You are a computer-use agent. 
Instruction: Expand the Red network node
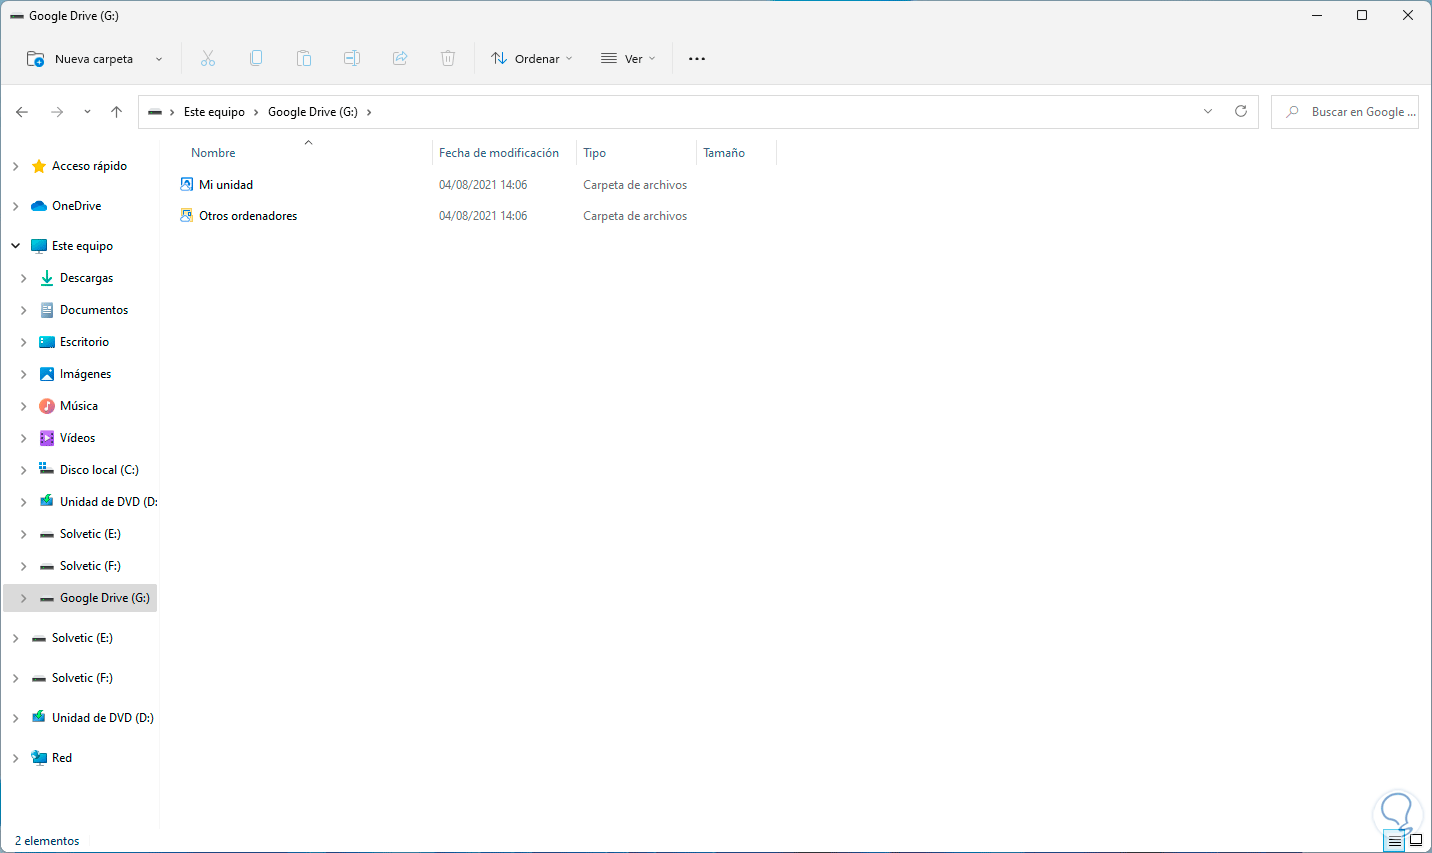tap(15, 758)
